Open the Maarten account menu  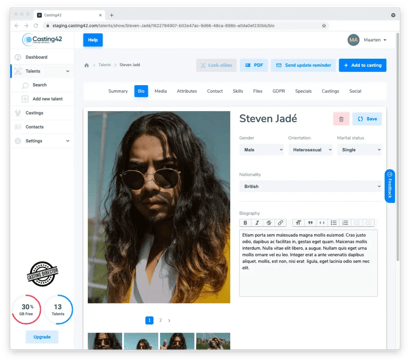click(x=375, y=40)
